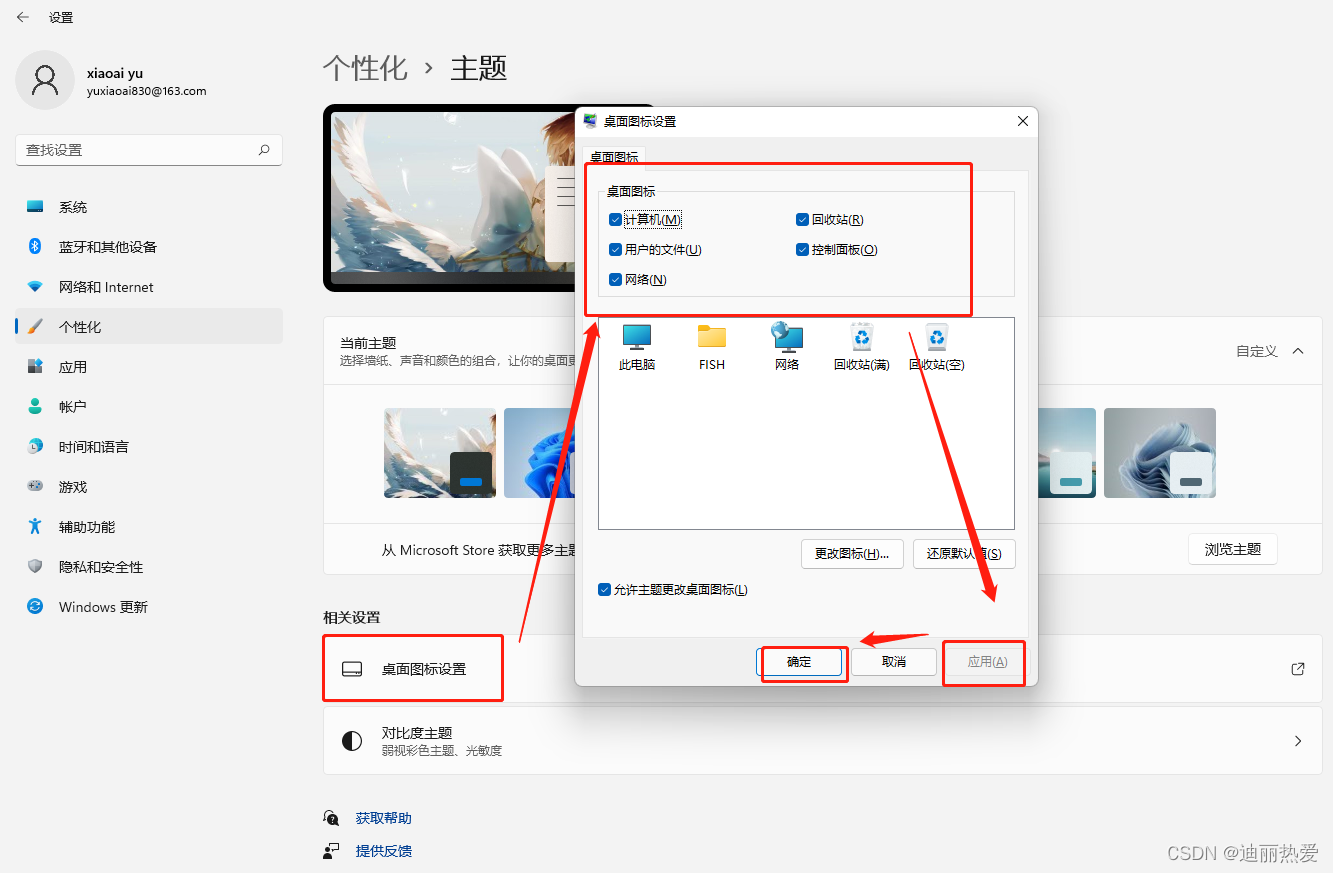Click the 确定 button
This screenshot has width=1333, height=873.
point(799,662)
